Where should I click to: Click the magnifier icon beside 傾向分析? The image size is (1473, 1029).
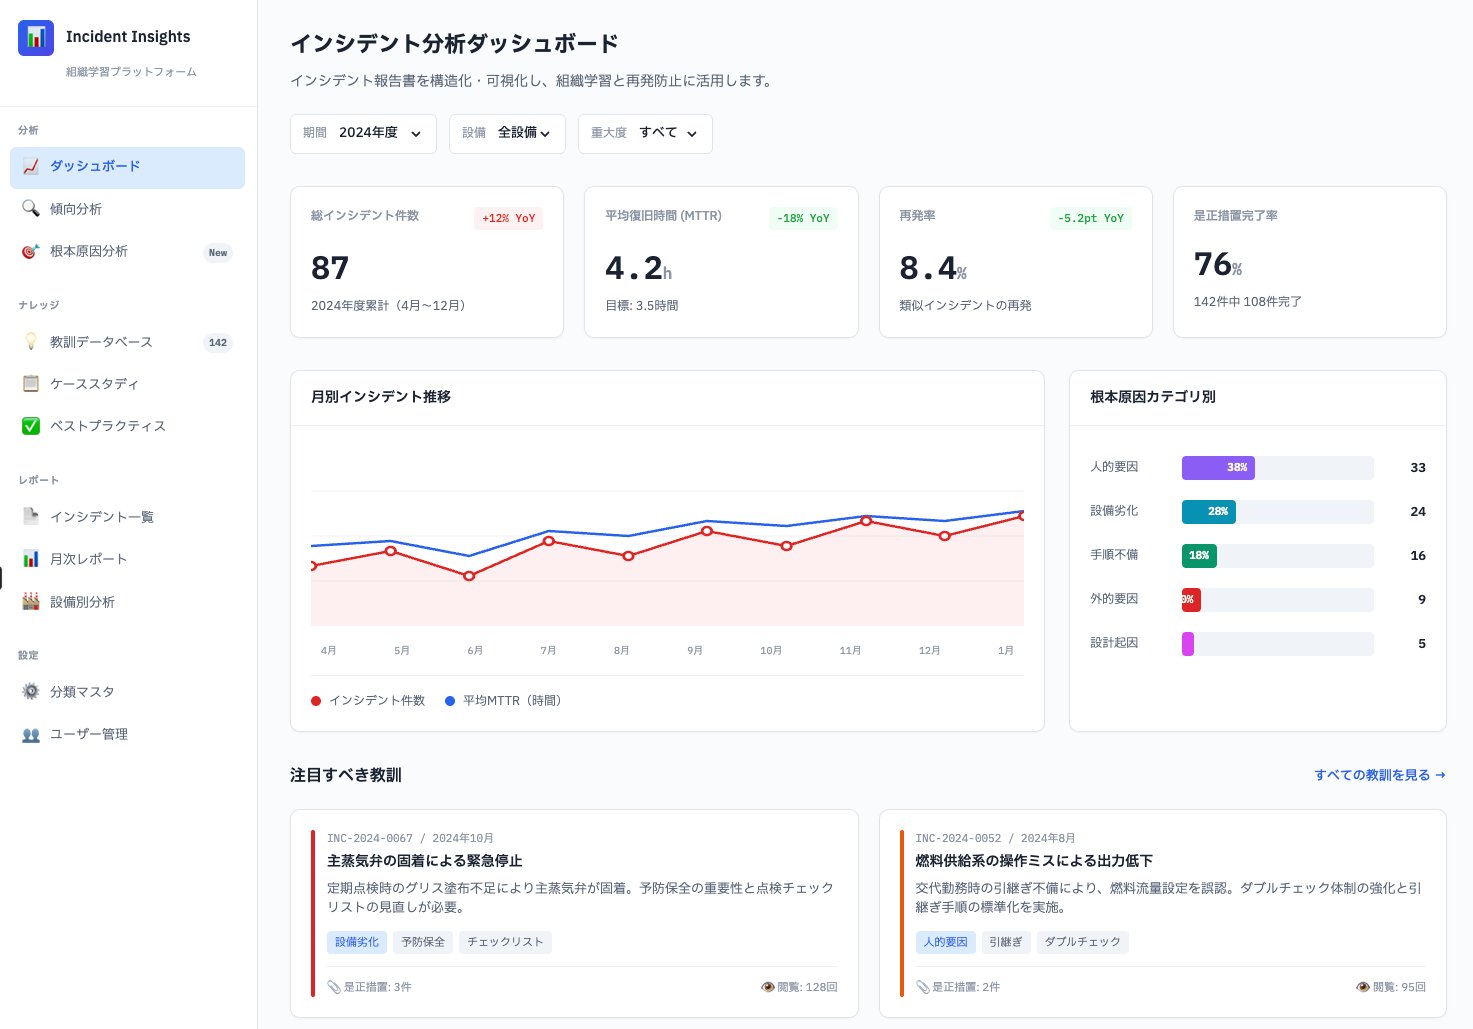(31, 208)
